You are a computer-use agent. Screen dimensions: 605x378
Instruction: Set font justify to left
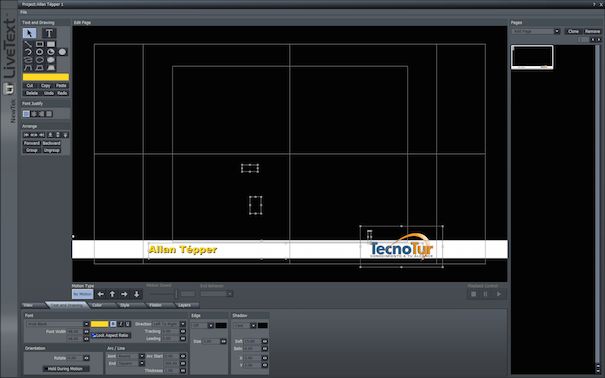pos(26,114)
